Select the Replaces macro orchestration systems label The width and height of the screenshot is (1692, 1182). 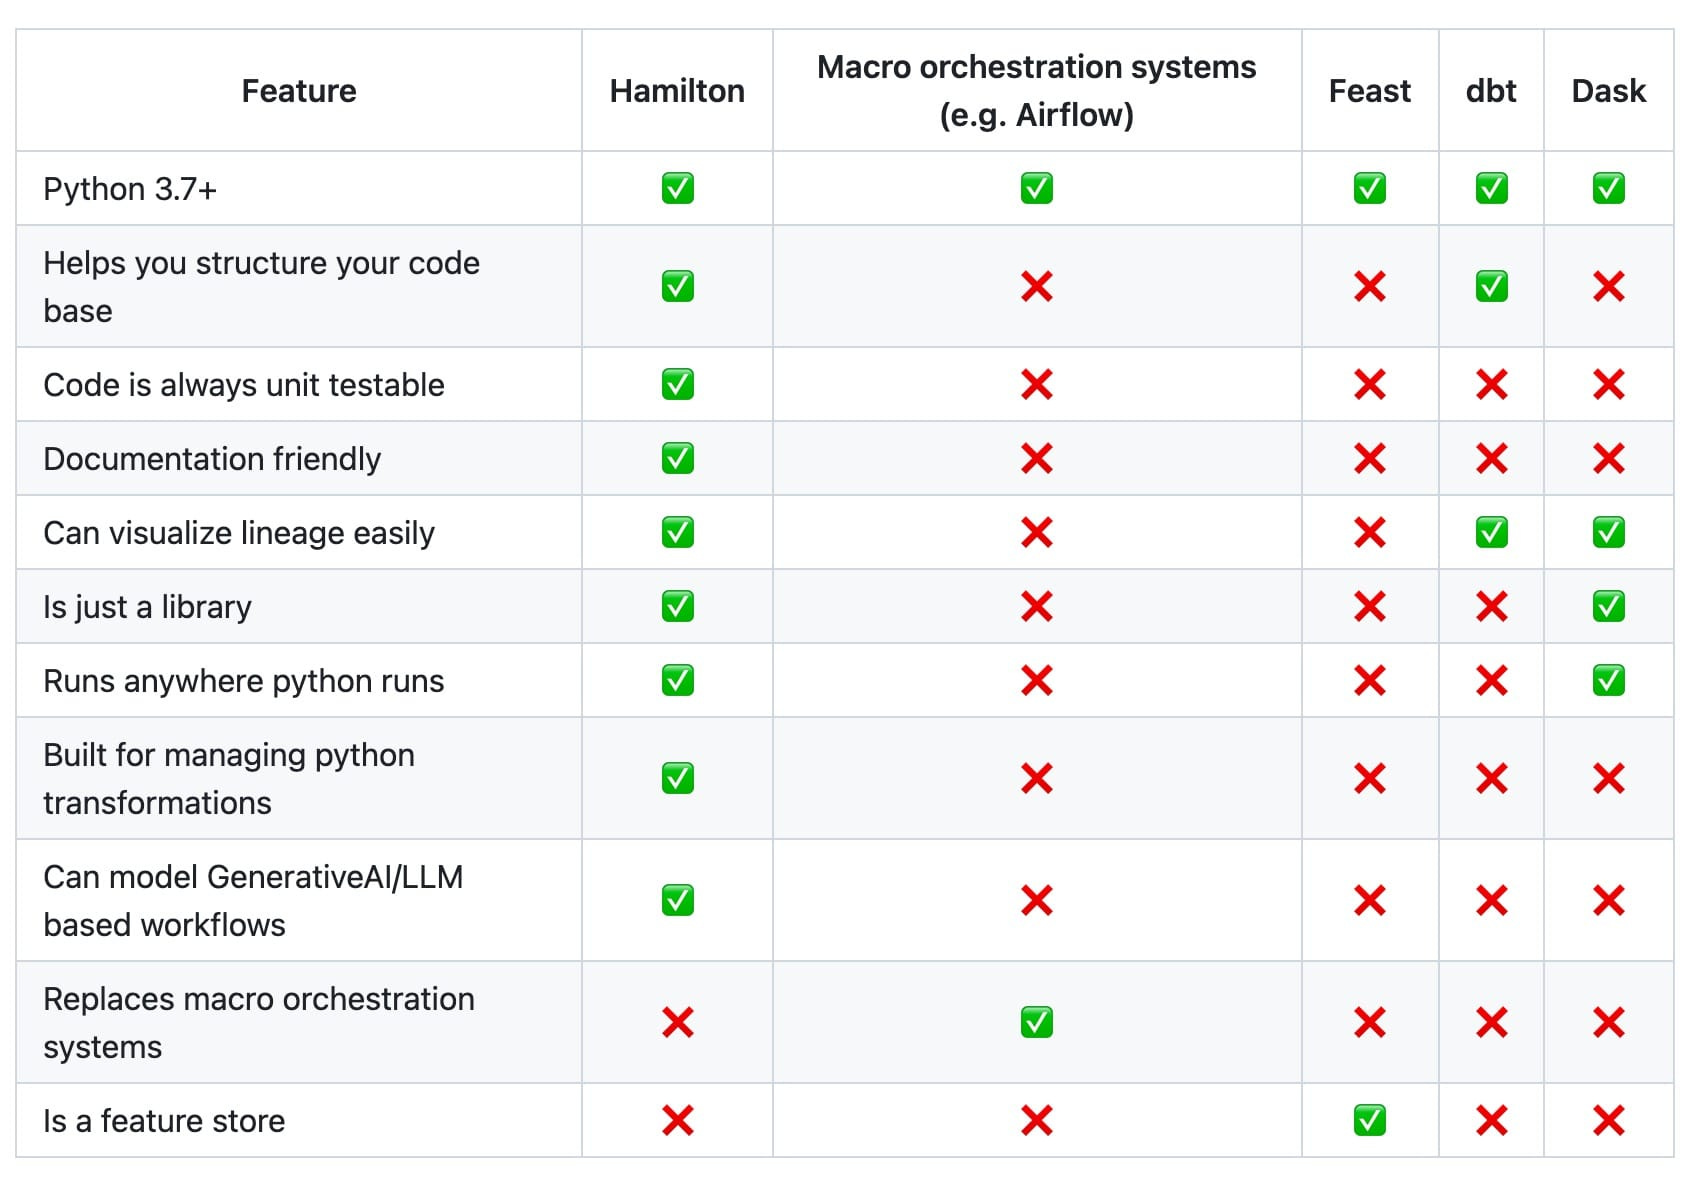pos(259,1023)
